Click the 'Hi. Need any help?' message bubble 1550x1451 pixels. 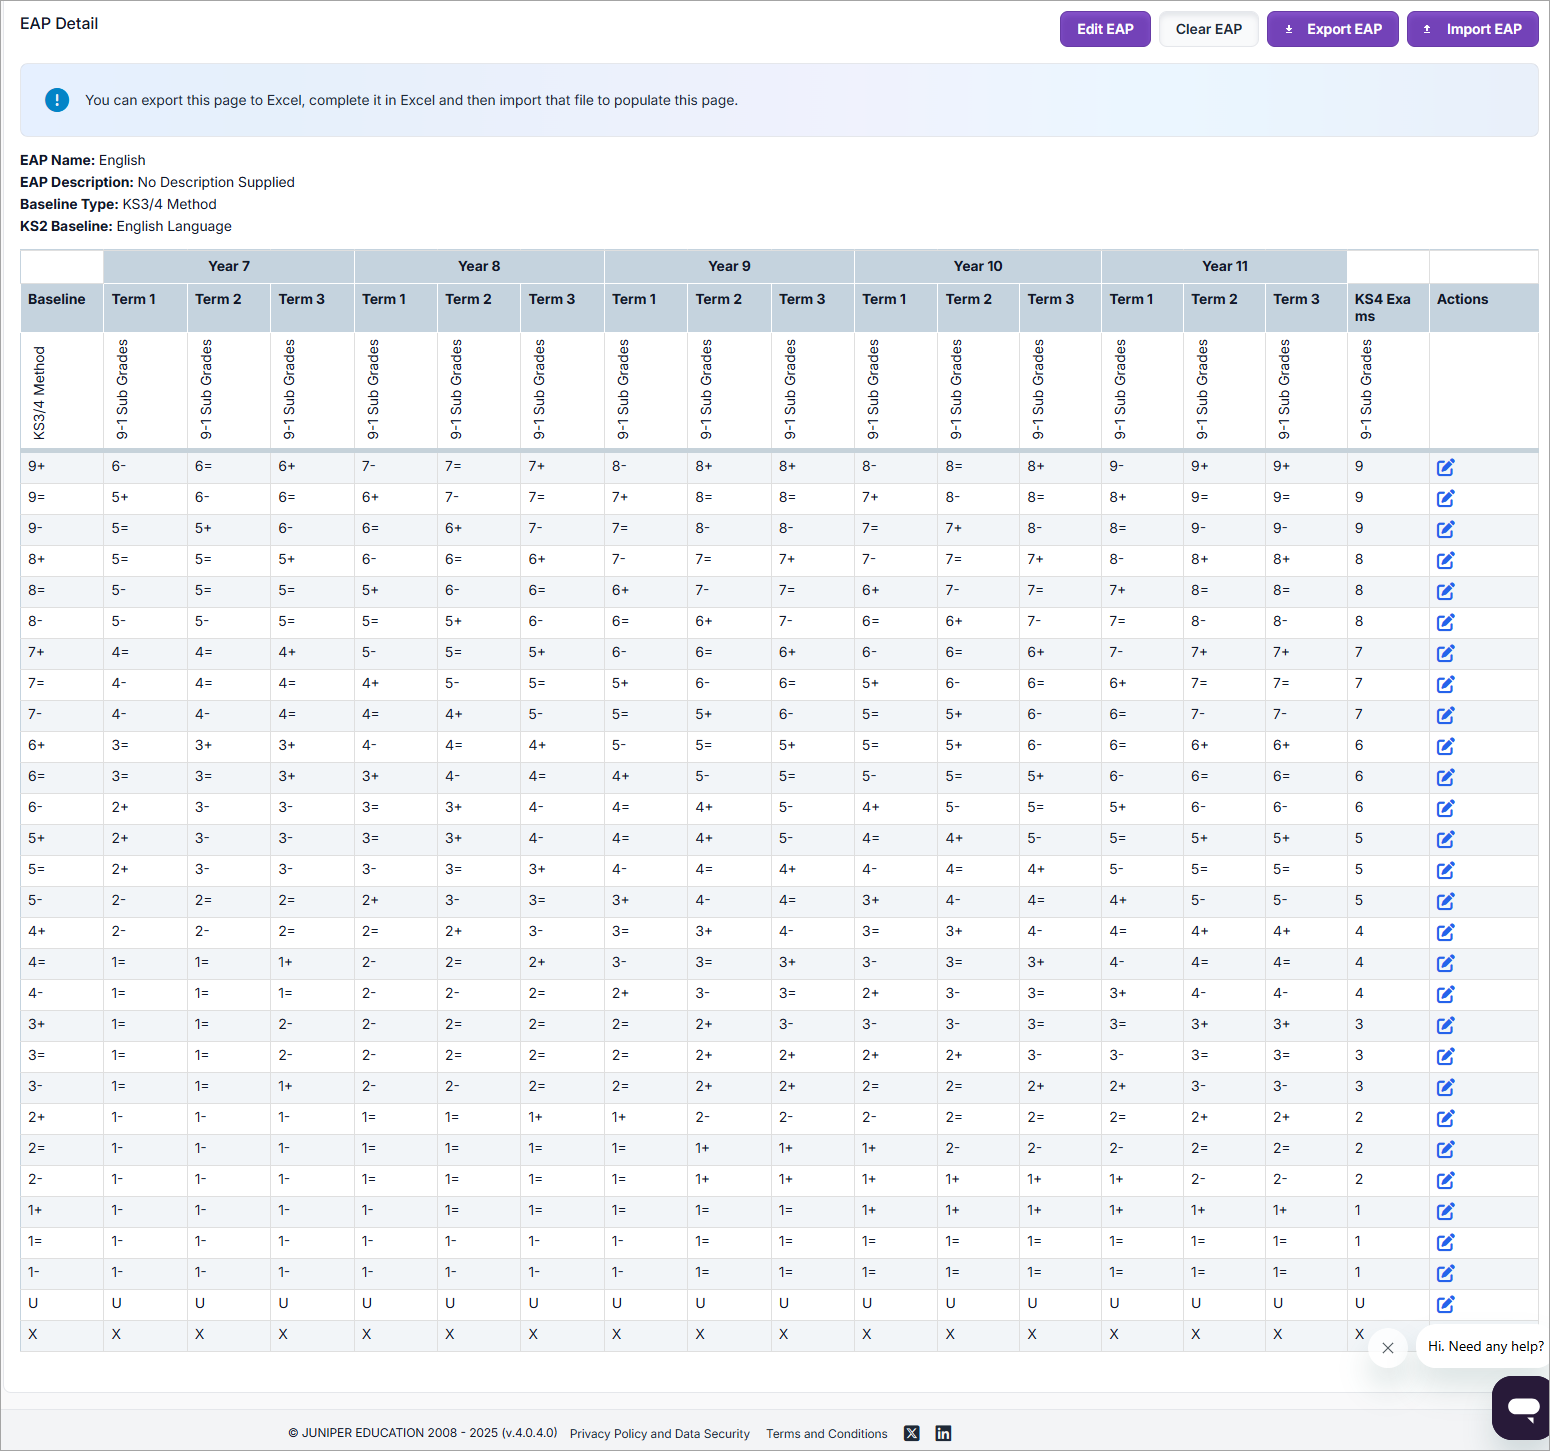point(1484,1346)
